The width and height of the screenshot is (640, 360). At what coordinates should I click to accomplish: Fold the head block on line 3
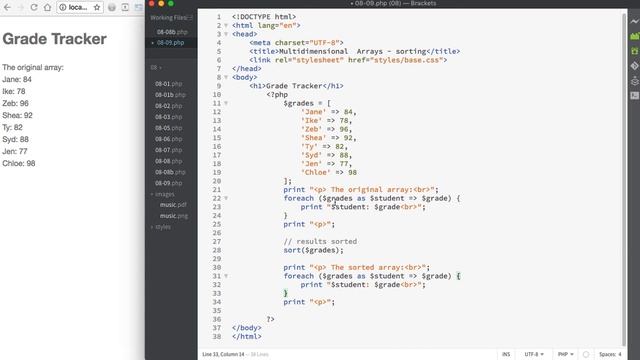(226, 34)
